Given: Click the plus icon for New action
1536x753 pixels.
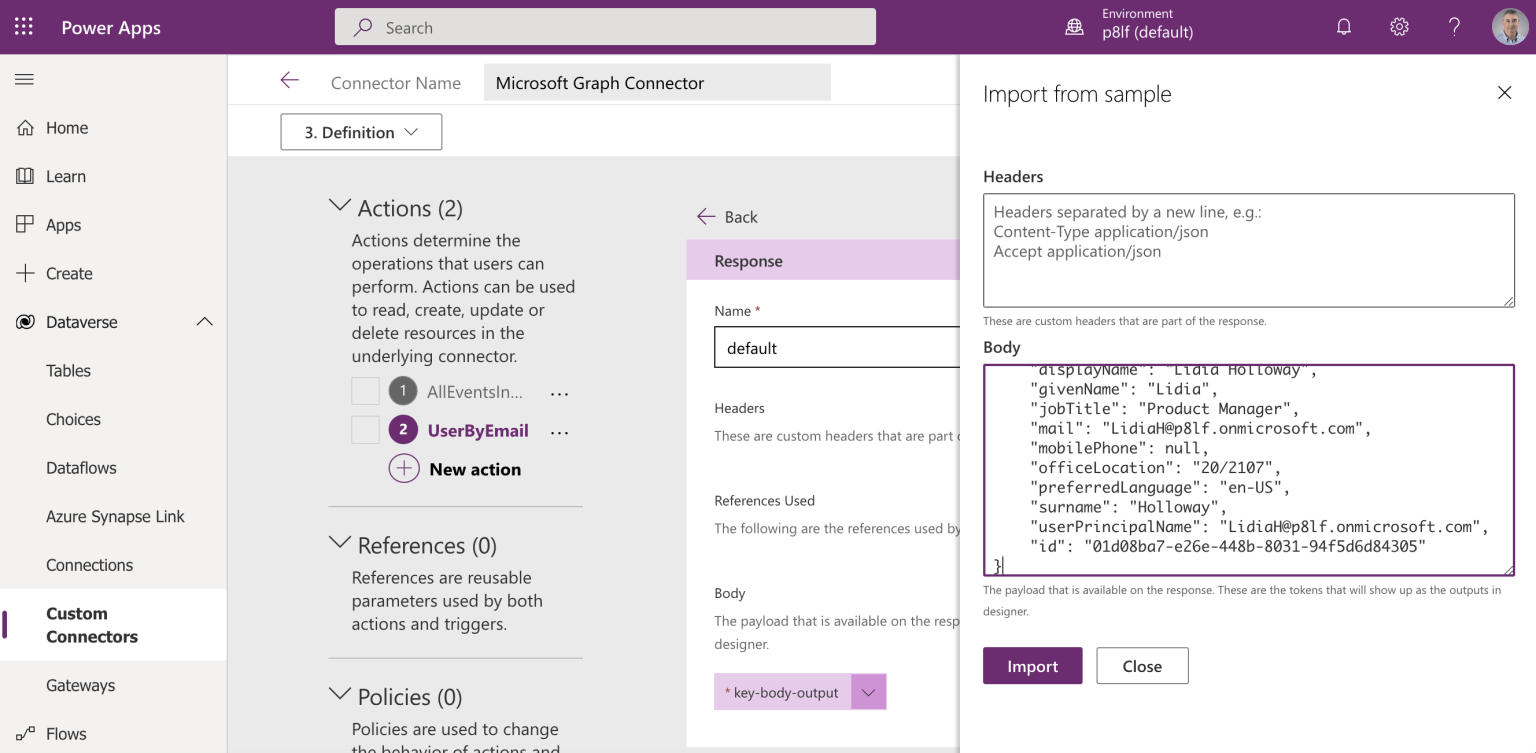Looking at the screenshot, I should click(404, 469).
